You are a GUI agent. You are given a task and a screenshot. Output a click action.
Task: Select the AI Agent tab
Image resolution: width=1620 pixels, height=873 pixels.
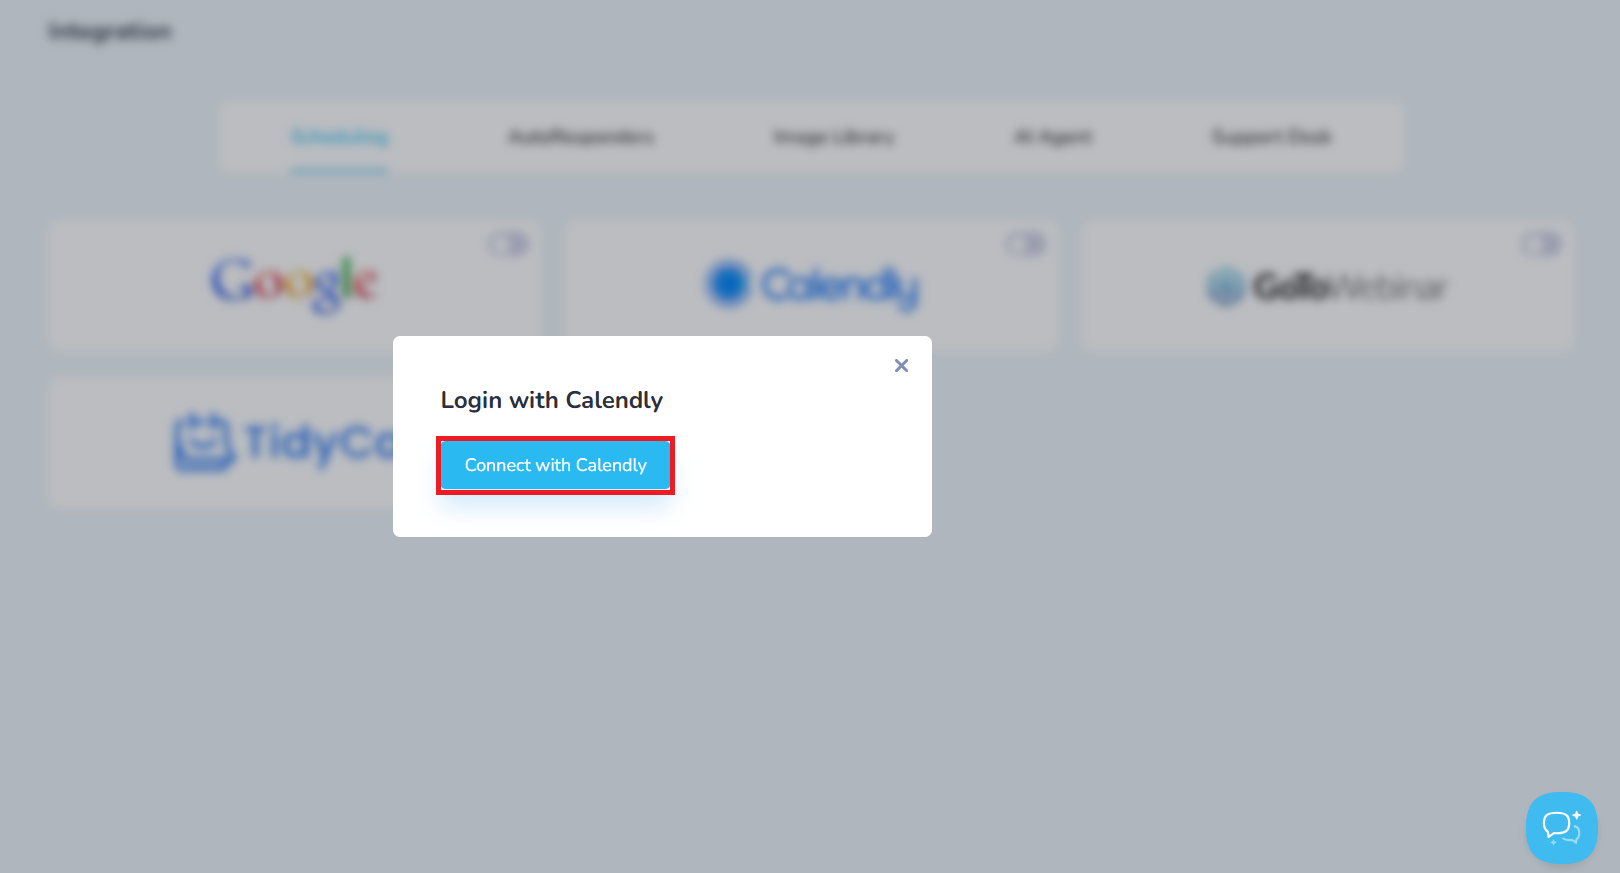[x=1053, y=137]
